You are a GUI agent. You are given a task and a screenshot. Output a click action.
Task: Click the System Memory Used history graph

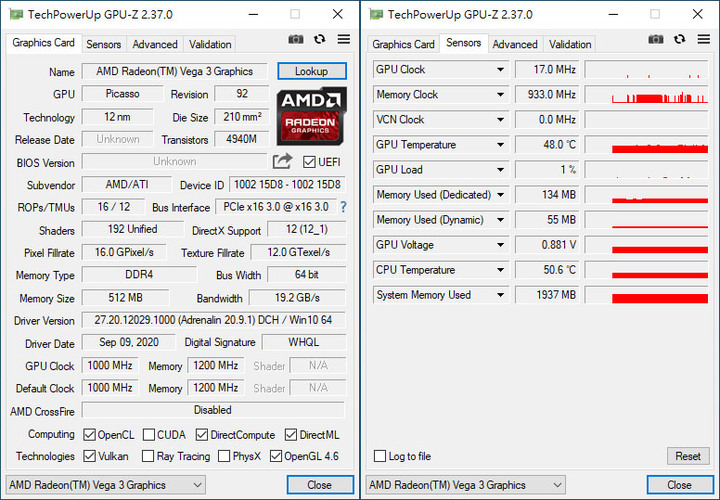coord(647,295)
